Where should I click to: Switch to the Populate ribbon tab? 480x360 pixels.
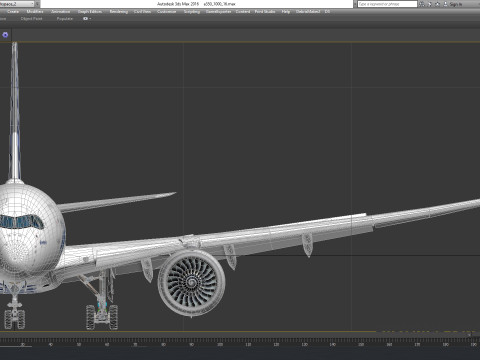(x=65, y=19)
